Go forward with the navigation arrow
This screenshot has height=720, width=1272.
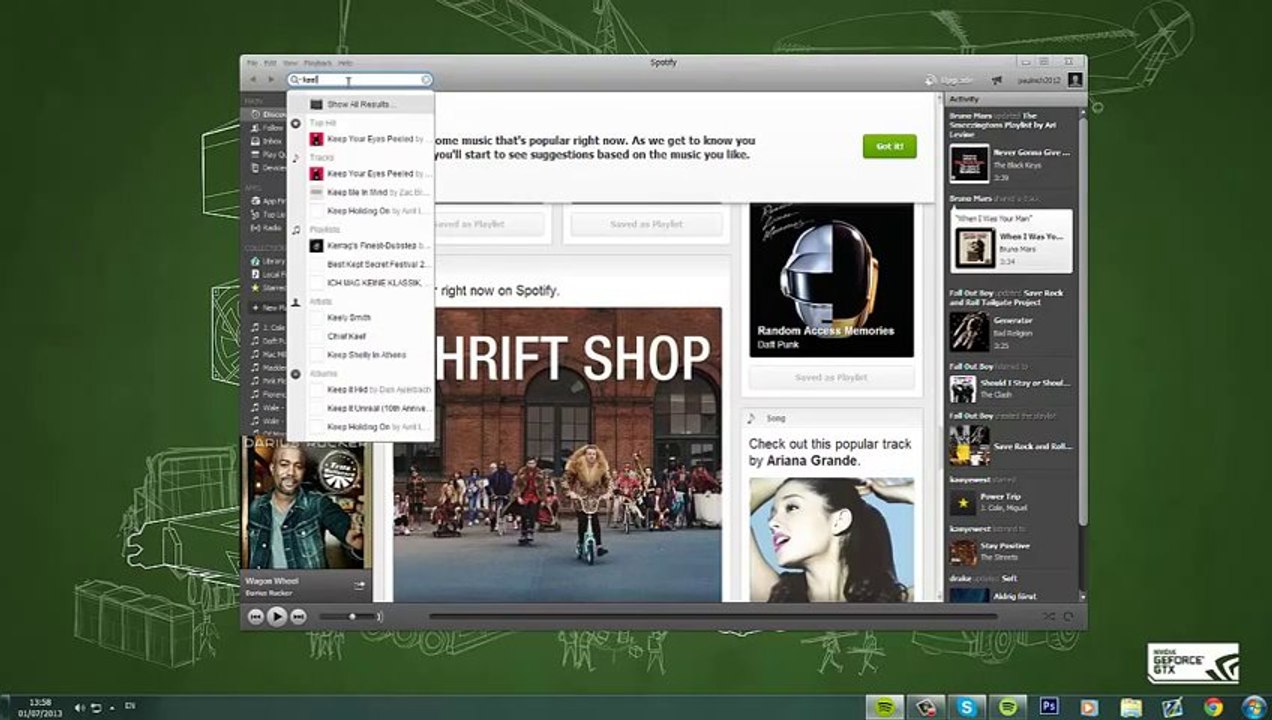coord(271,80)
